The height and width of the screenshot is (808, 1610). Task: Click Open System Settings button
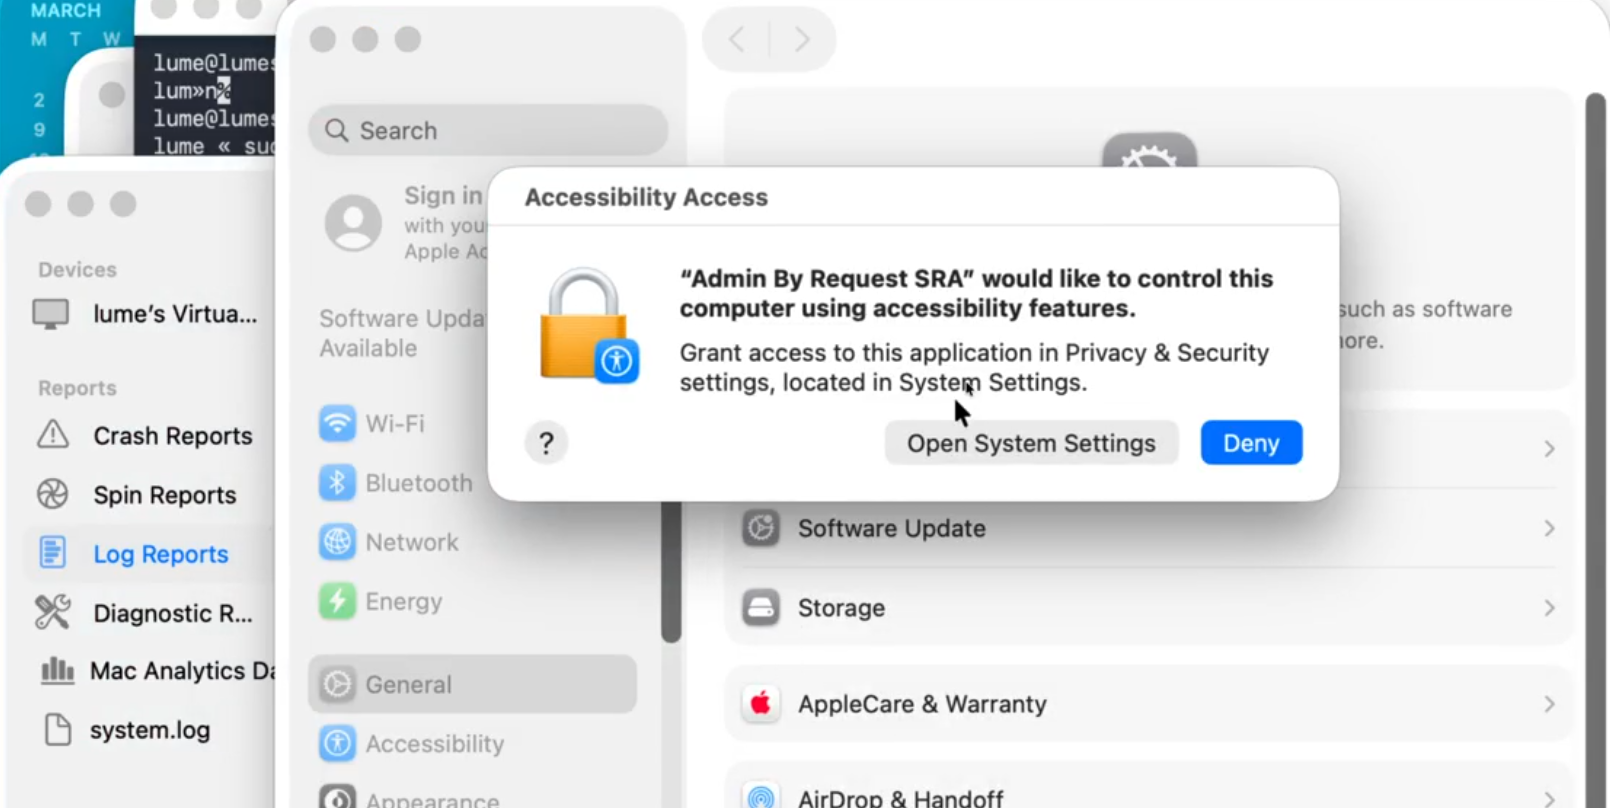click(1031, 443)
